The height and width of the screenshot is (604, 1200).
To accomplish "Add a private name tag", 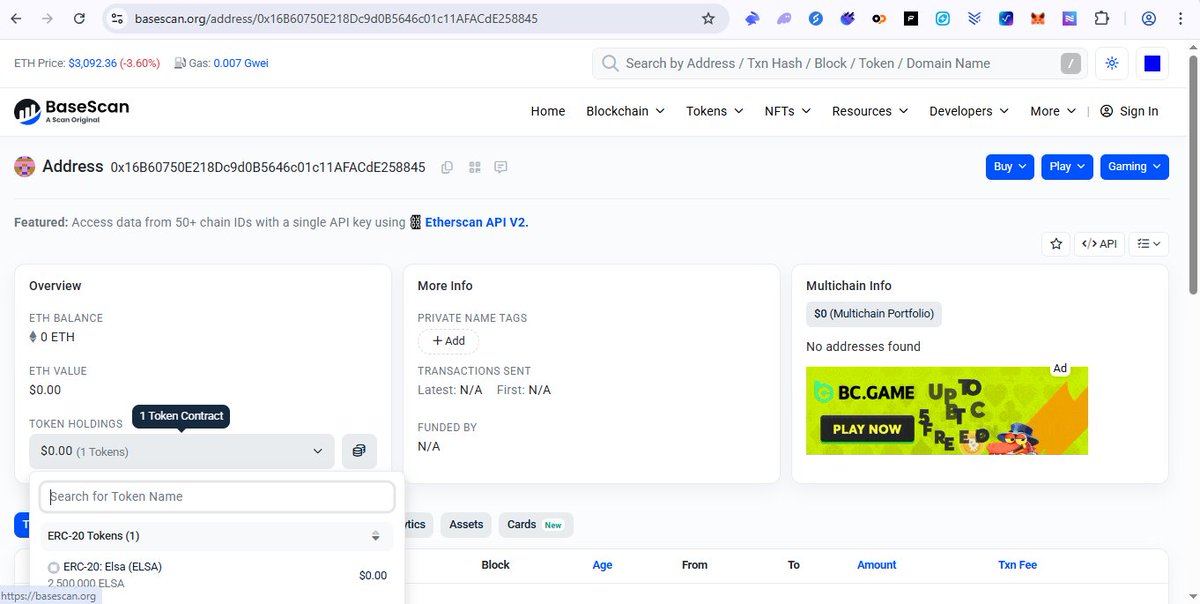I will point(448,341).
